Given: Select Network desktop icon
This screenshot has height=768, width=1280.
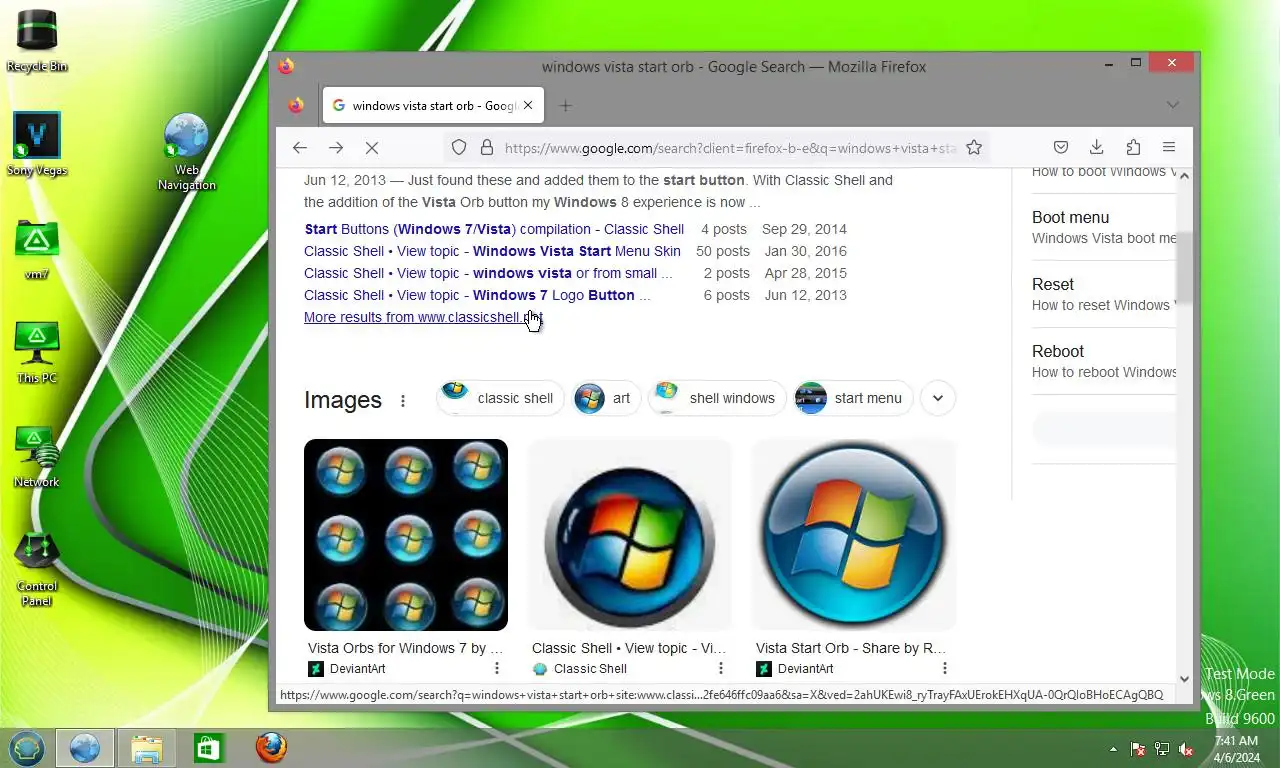Looking at the screenshot, I should [x=37, y=457].
